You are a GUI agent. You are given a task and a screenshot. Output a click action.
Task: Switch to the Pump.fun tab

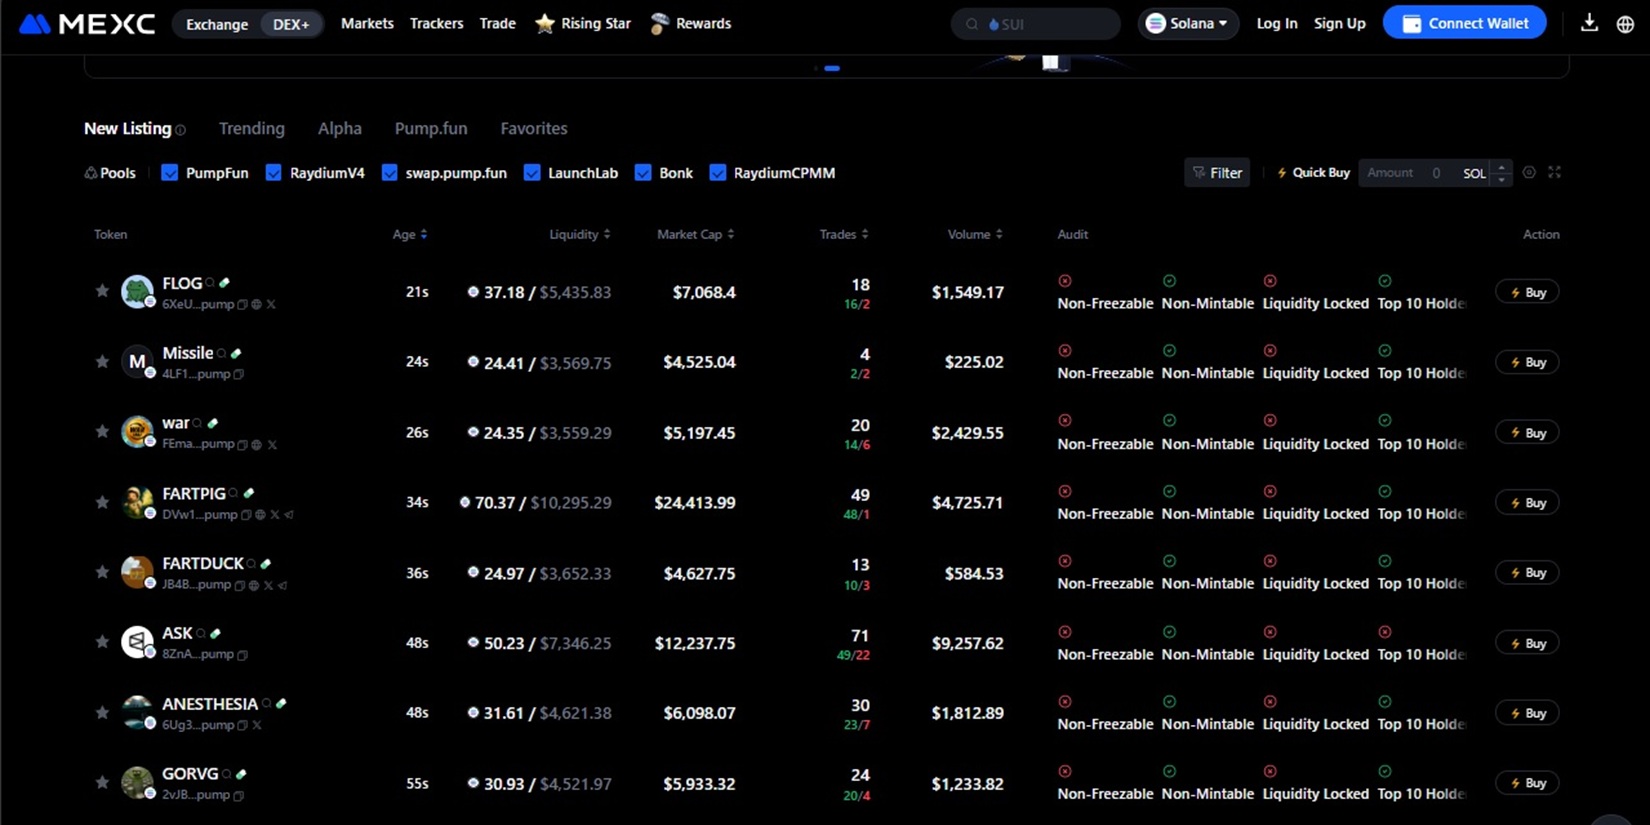pyautogui.click(x=431, y=128)
